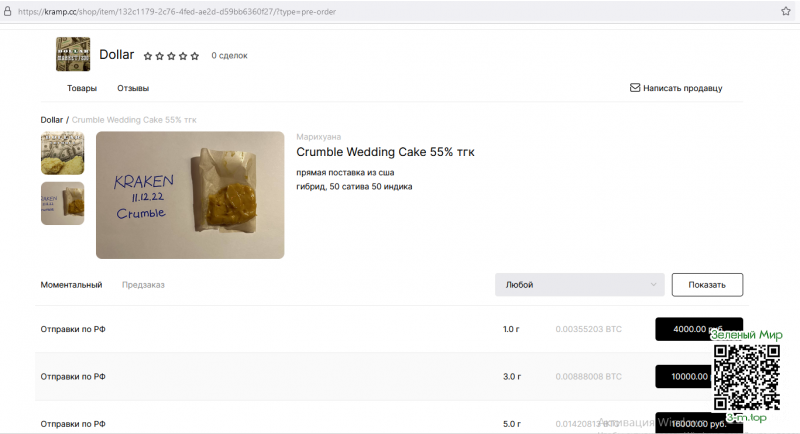Click the QR code image

click(x=746, y=377)
